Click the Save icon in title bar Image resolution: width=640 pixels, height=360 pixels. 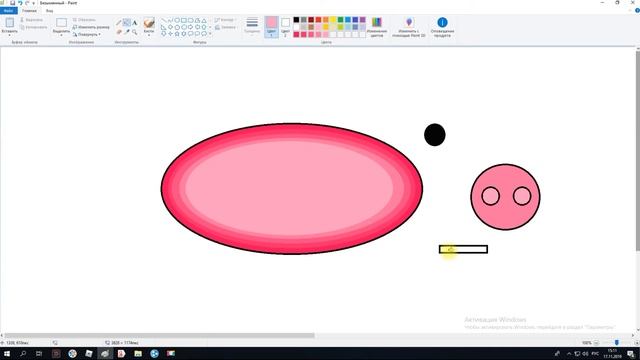click(13, 3)
